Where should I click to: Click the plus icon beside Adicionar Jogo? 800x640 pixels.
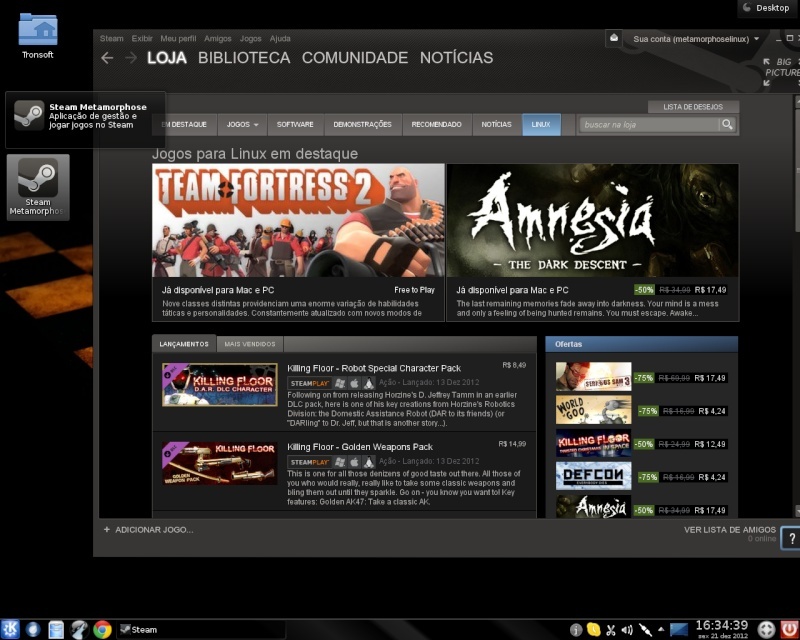(107, 530)
